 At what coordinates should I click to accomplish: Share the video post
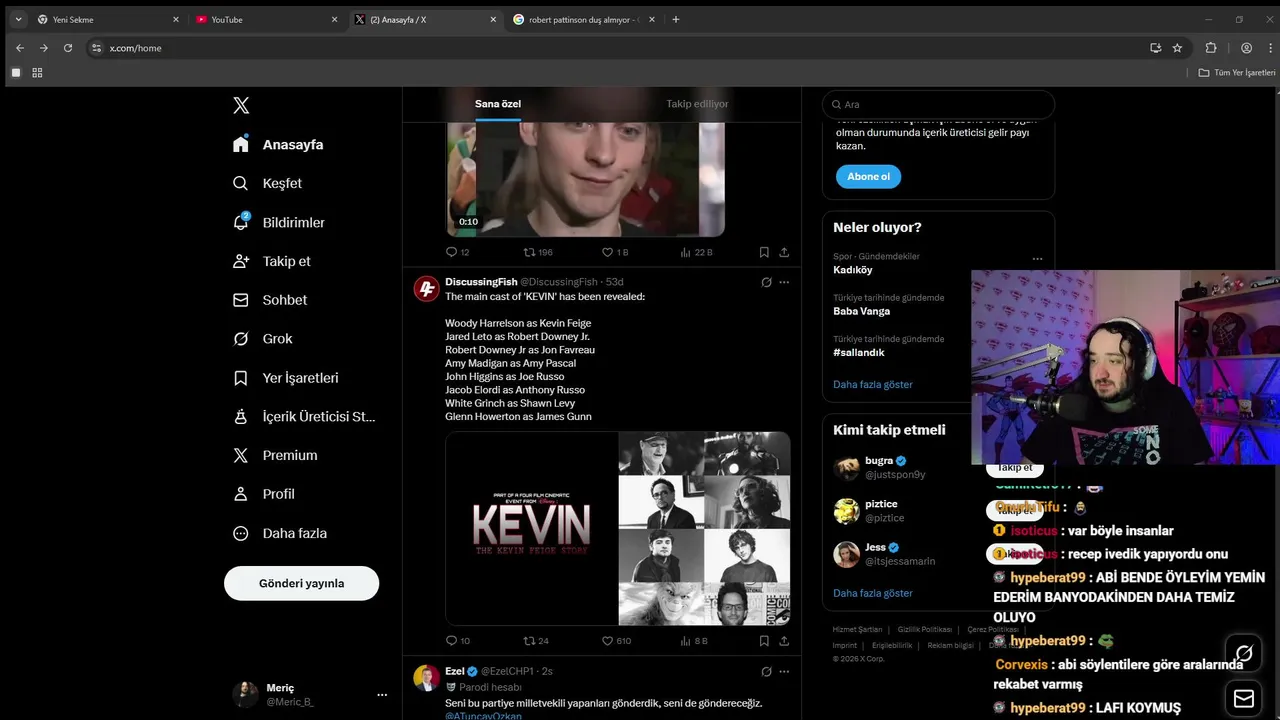(784, 252)
